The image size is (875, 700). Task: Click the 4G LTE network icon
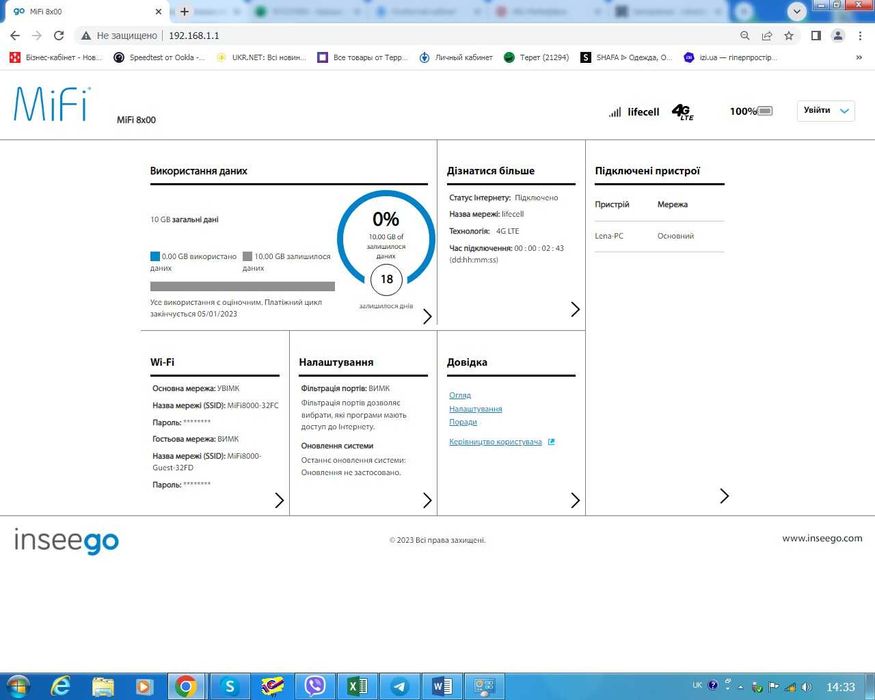682,112
